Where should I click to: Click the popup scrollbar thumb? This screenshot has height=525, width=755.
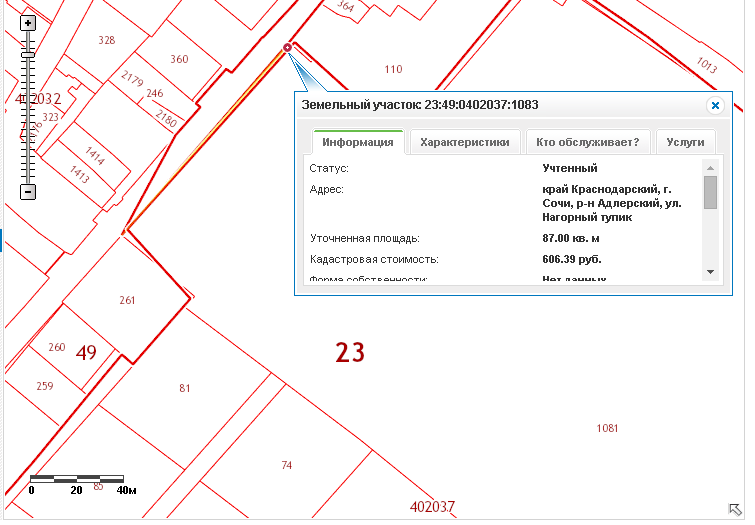click(710, 192)
